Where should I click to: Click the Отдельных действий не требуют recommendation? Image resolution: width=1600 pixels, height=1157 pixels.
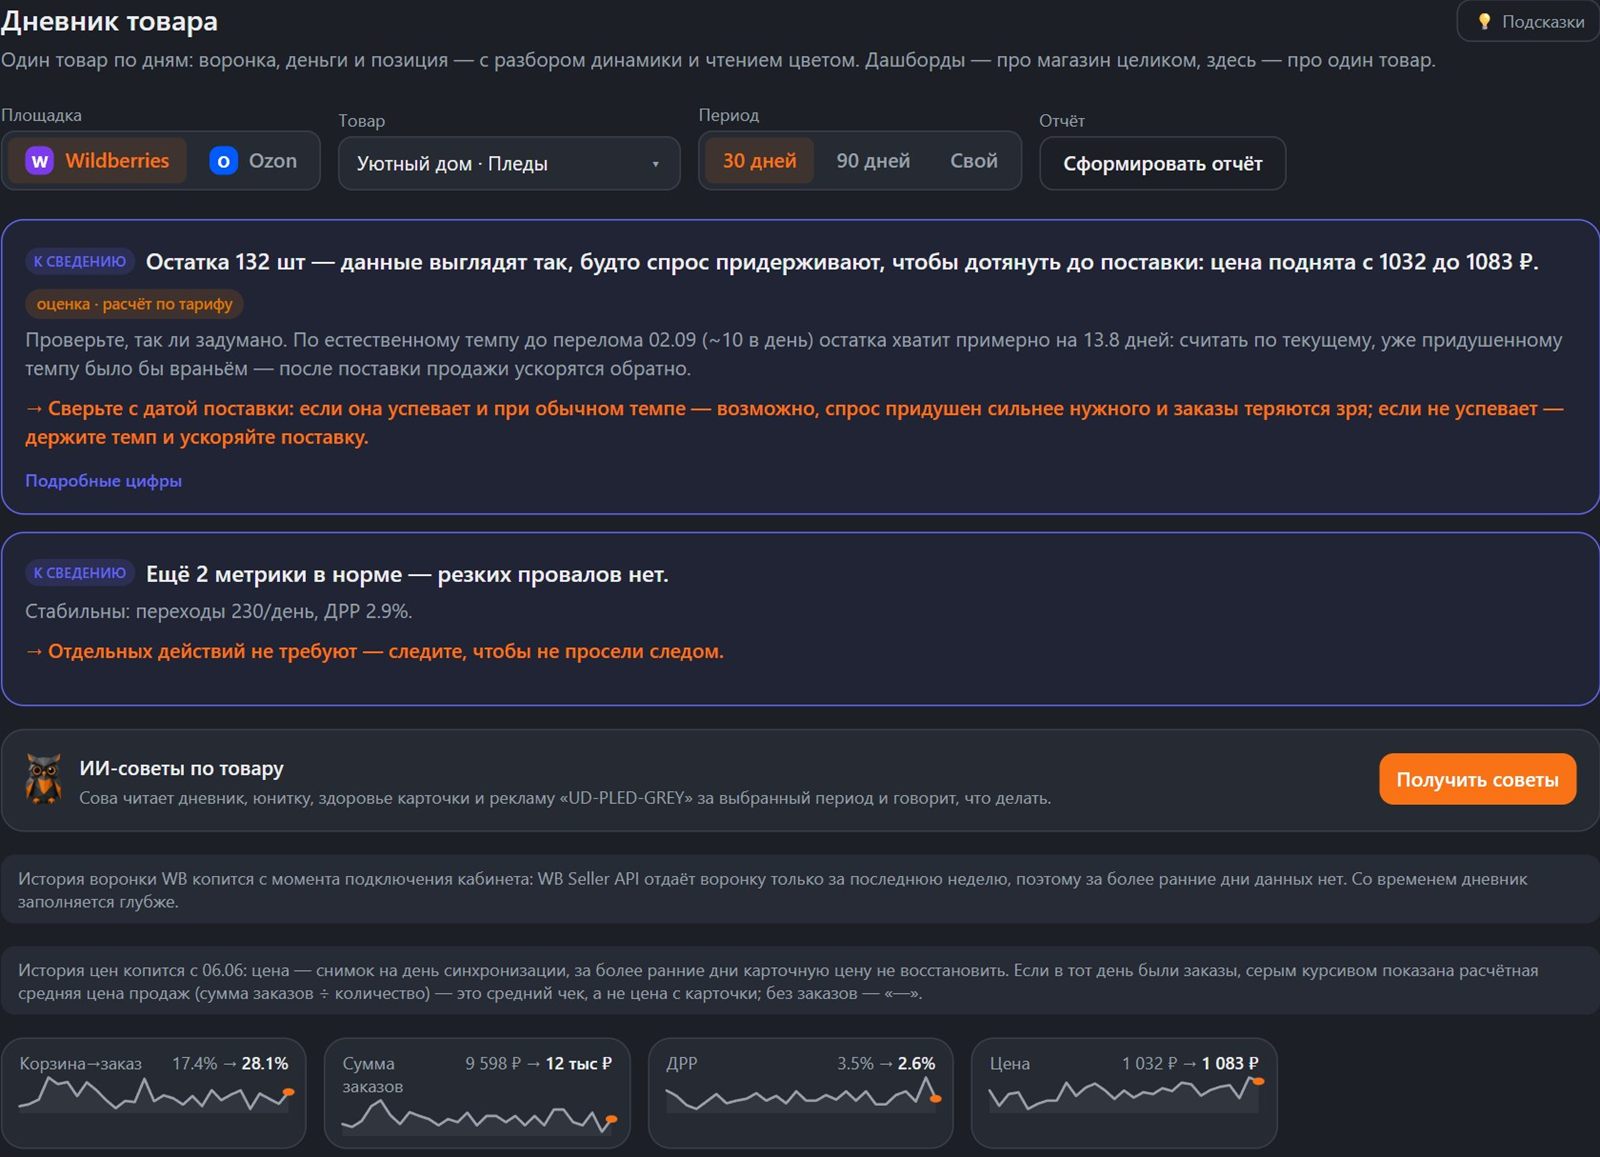tap(374, 651)
